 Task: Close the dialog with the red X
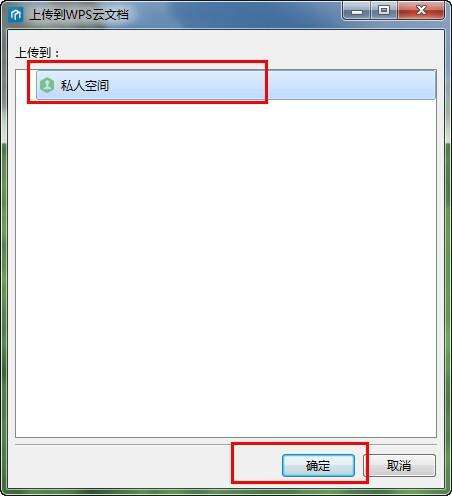click(x=421, y=11)
